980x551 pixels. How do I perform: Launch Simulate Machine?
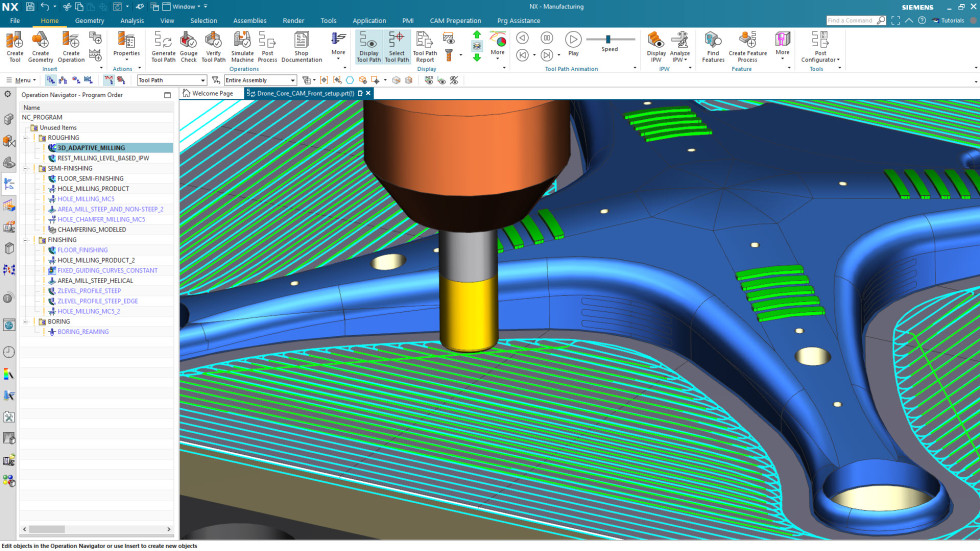[242, 41]
